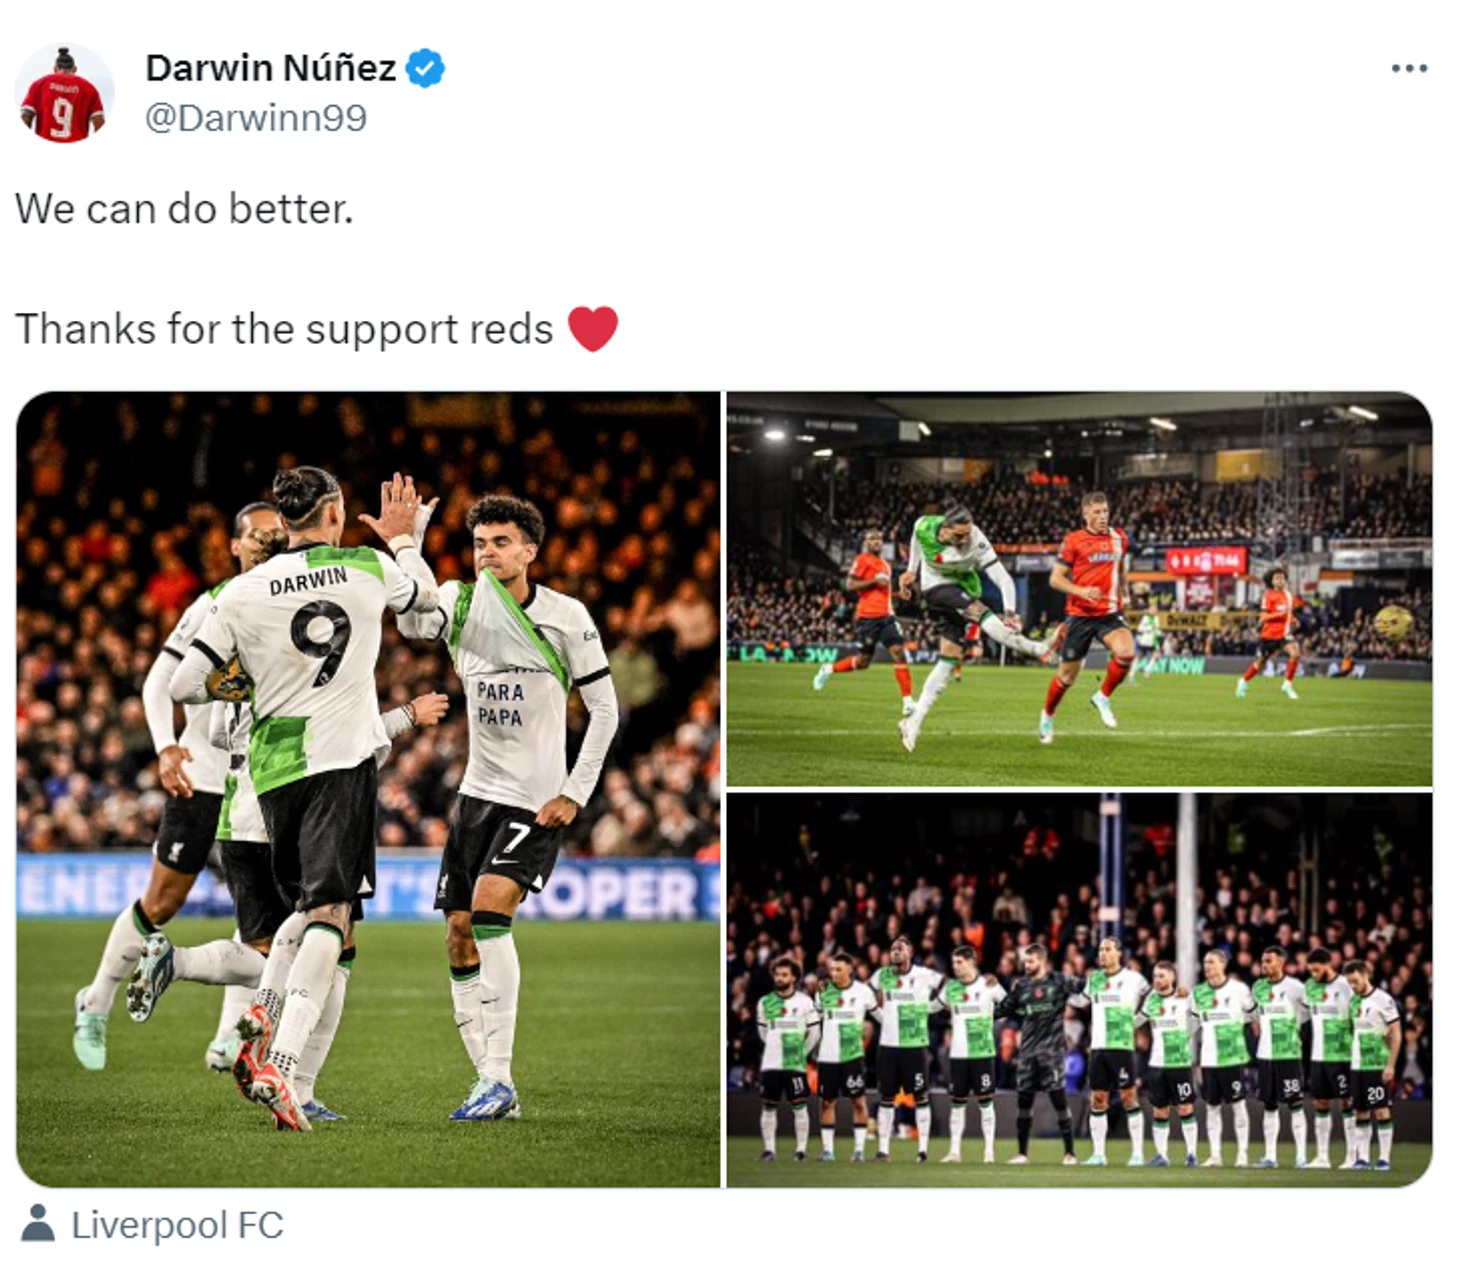Click the "Thanks for the support reds" text
1460x1273 pixels.
click(284, 329)
